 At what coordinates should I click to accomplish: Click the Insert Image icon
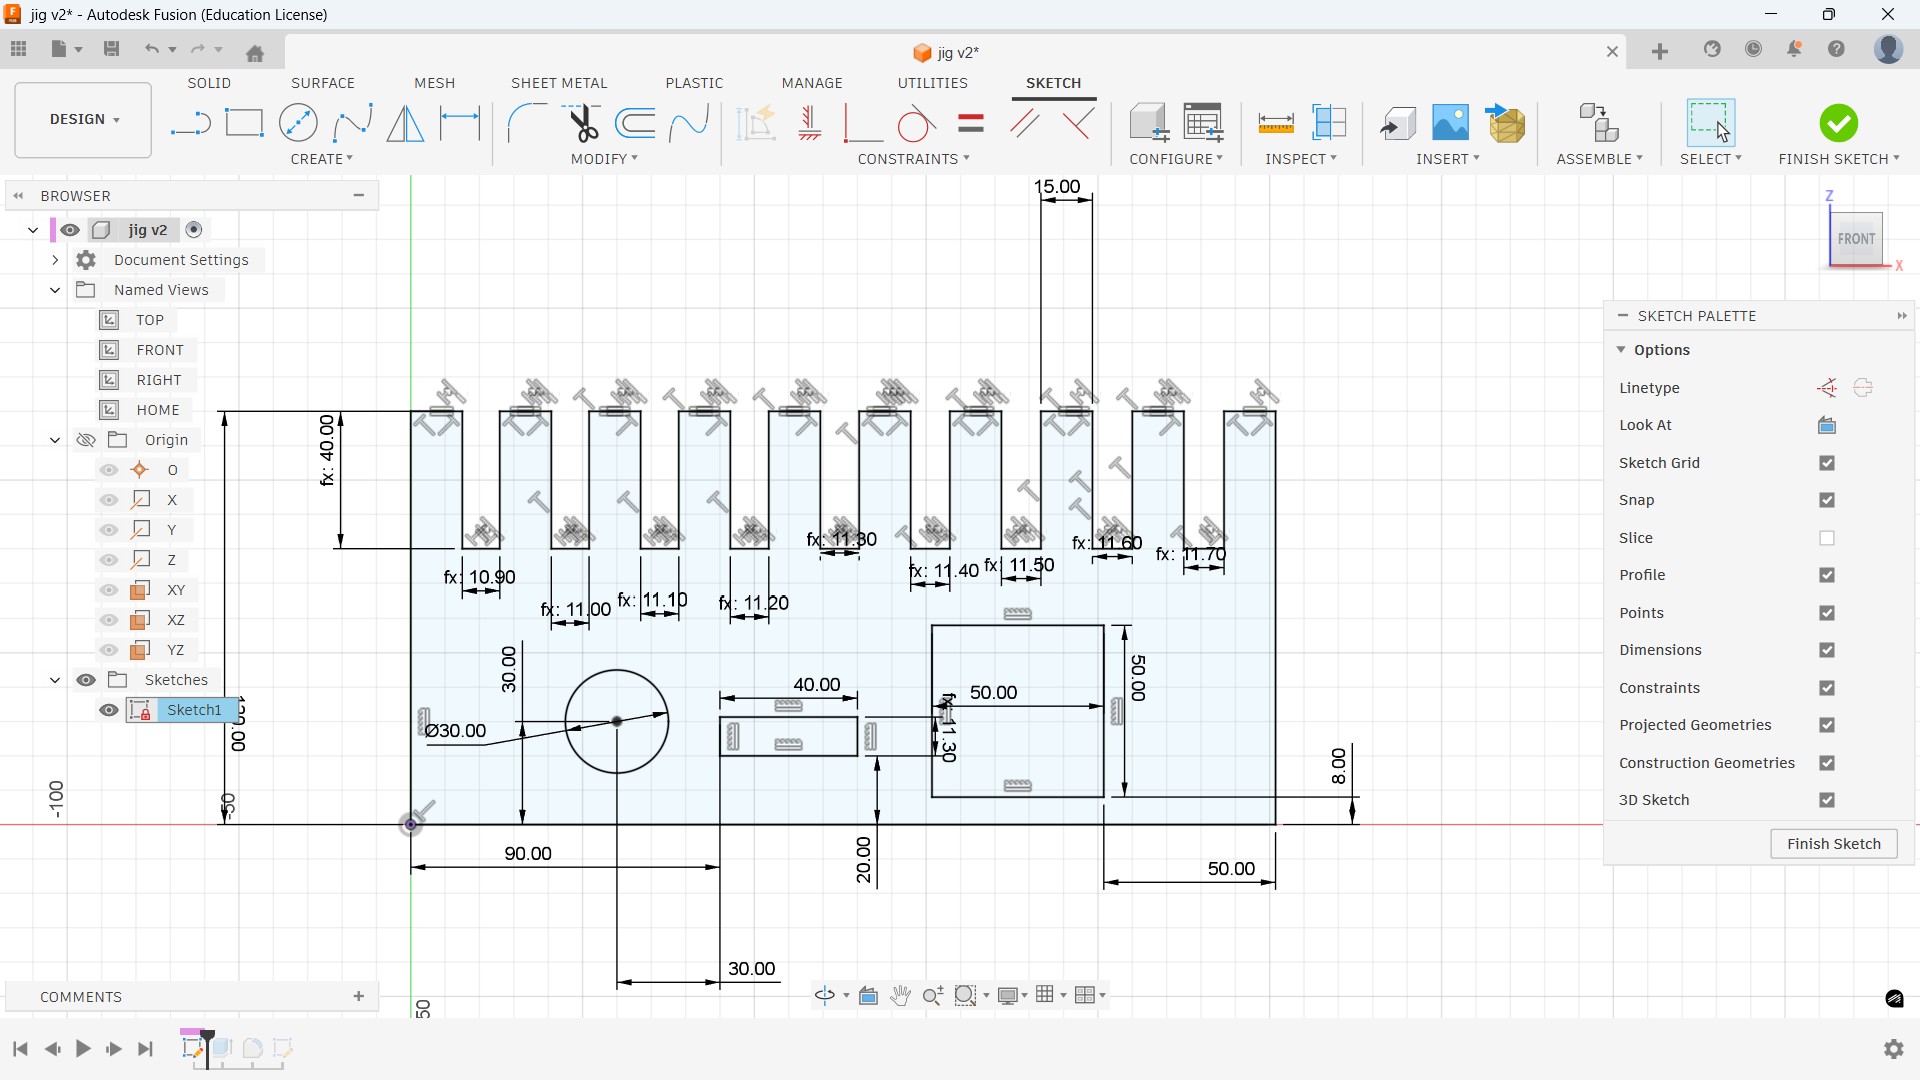(x=1450, y=124)
